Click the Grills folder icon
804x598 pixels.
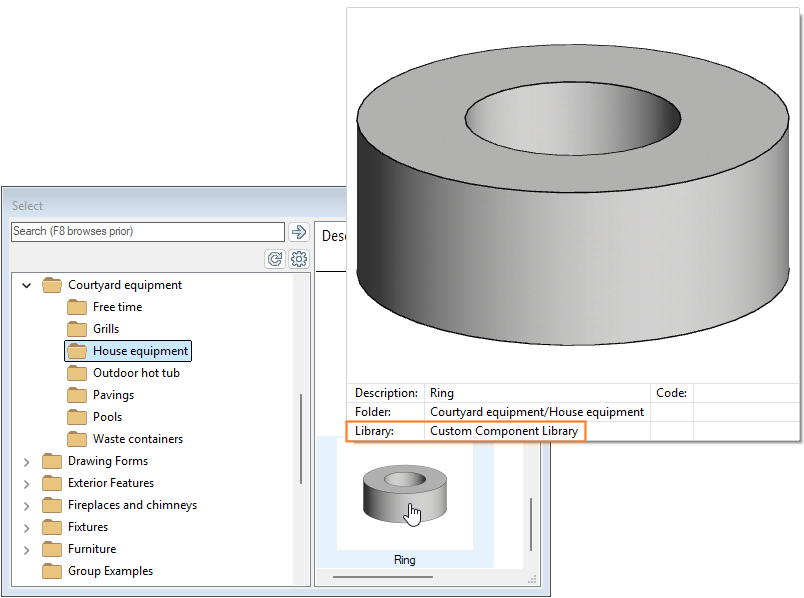click(x=77, y=329)
